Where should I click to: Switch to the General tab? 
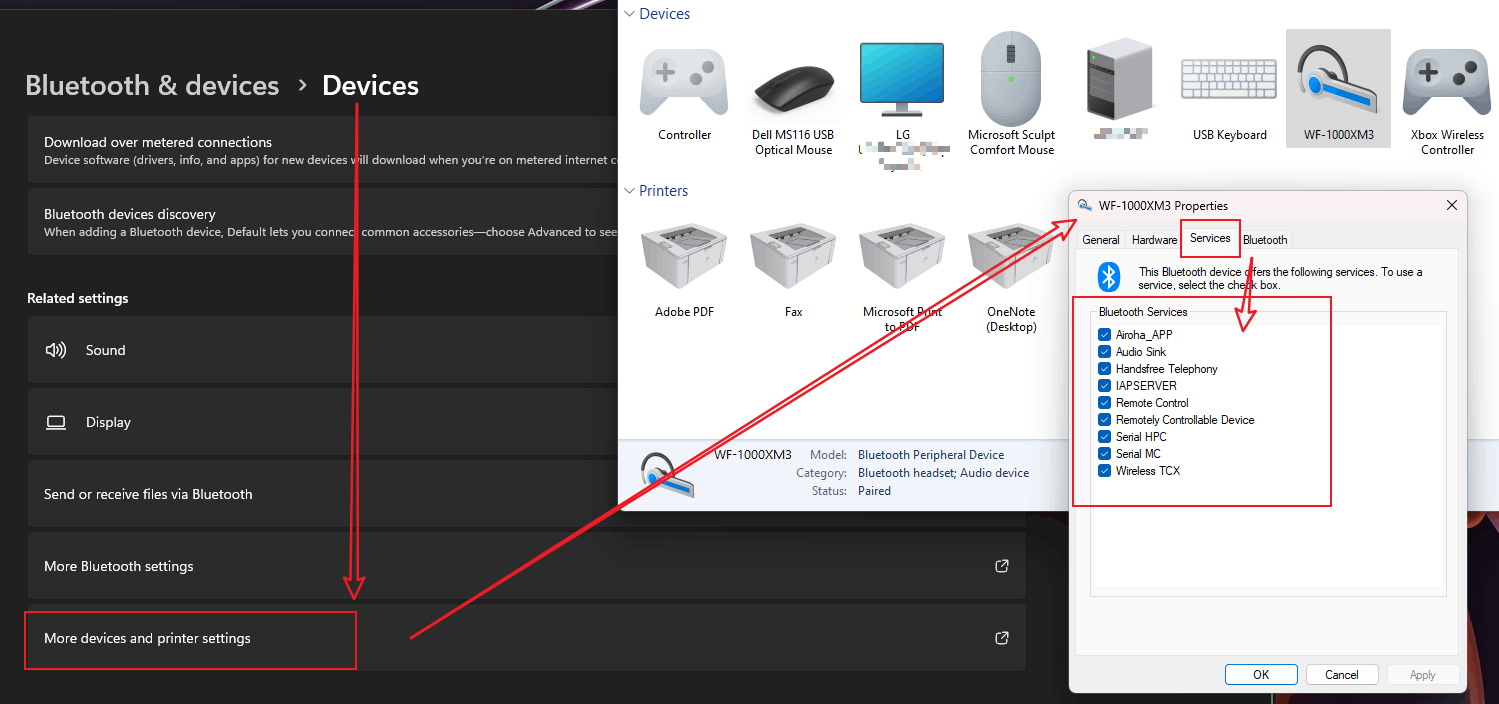coord(1101,240)
